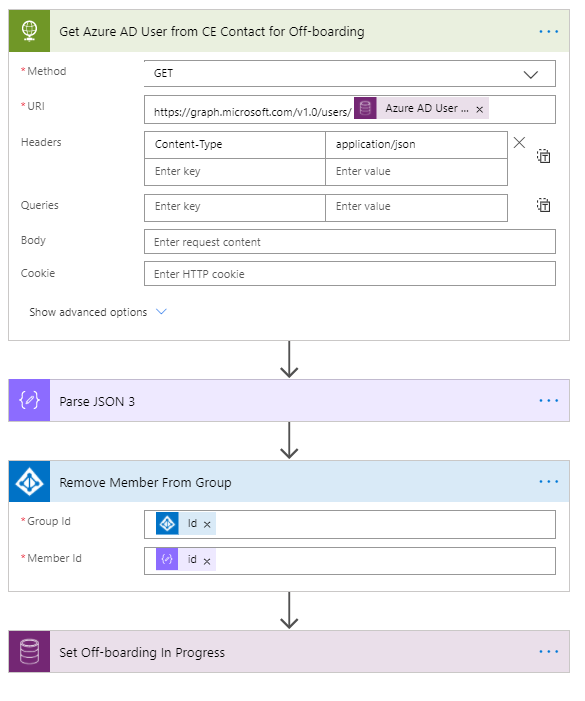This screenshot has height=701, width=585.
Task: Click the Azure AD diamond icon
Action: tap(29, 482)
